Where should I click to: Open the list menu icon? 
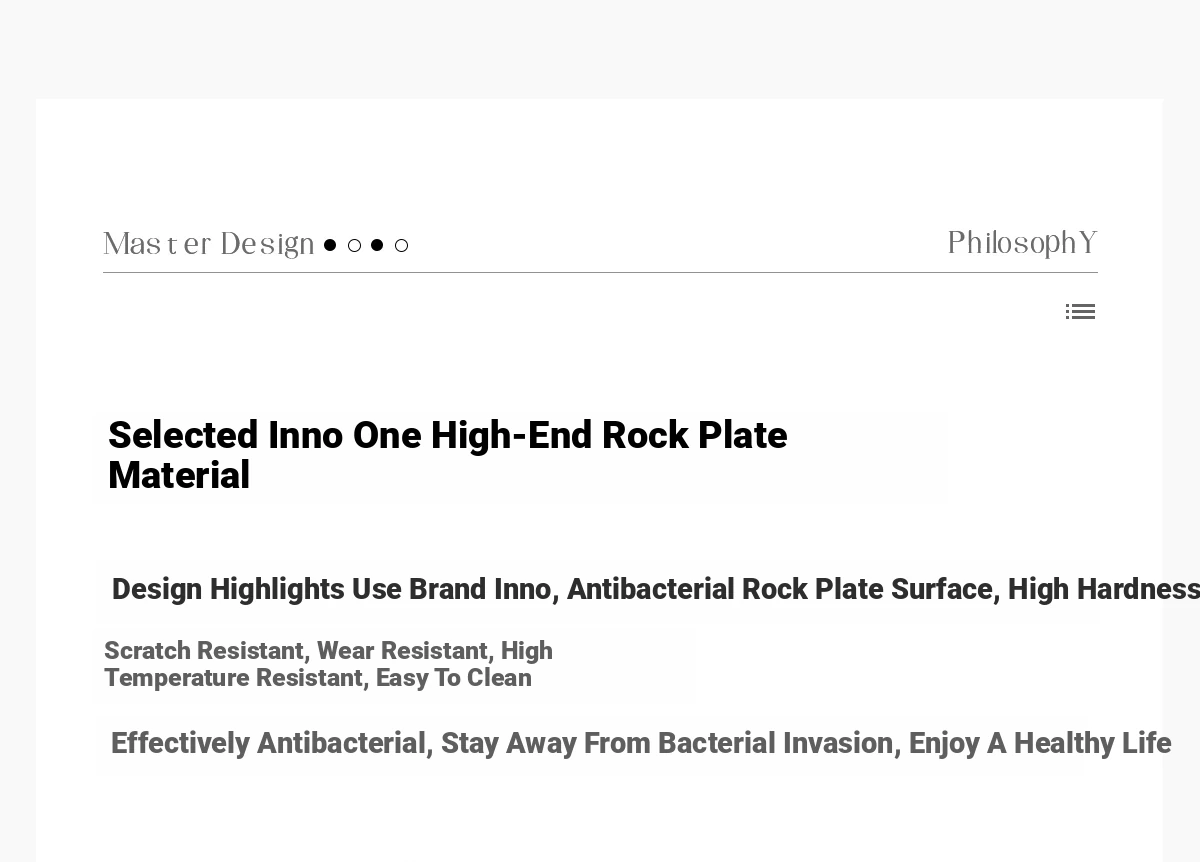pyautogui.click(x=1080, y=312)
